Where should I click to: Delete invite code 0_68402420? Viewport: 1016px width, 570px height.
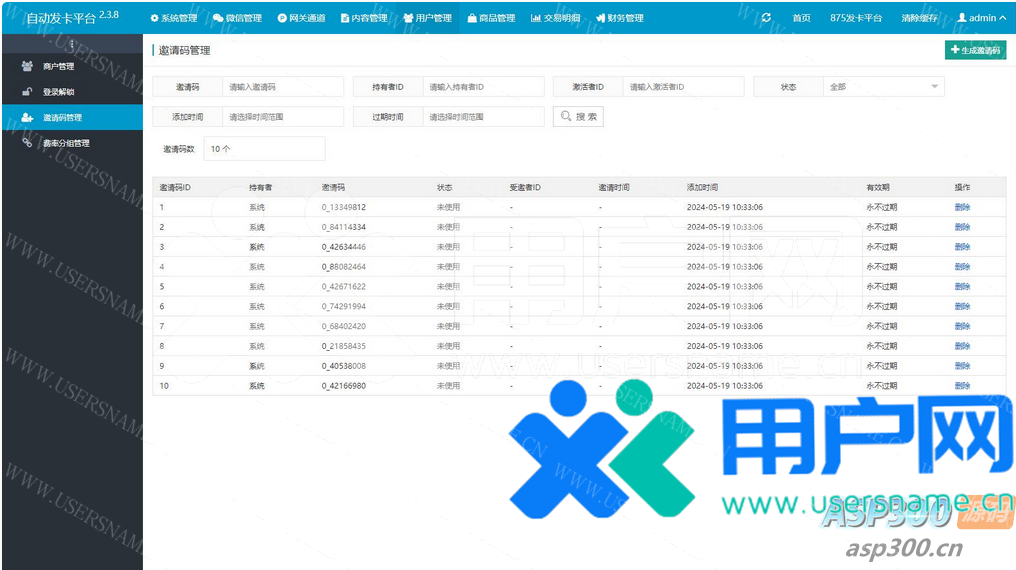[x=962, y=326]
